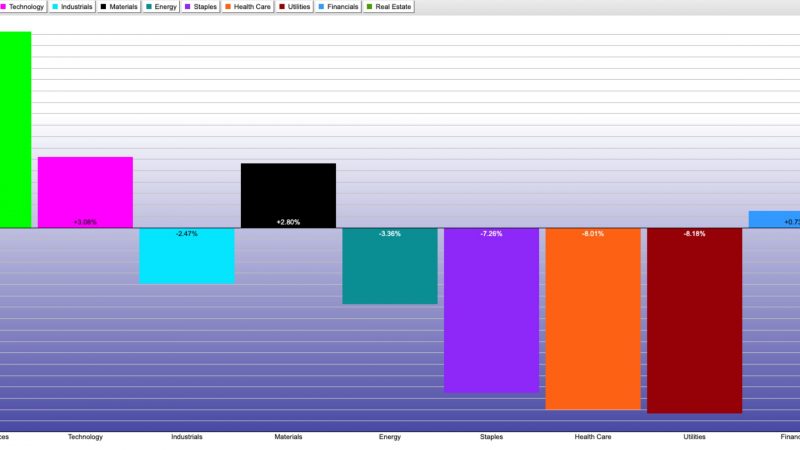This screenshot has width=800, height=450.
Task: Click the magenta Technology bar
Action: pyautogui.click(x=85, y=192)
